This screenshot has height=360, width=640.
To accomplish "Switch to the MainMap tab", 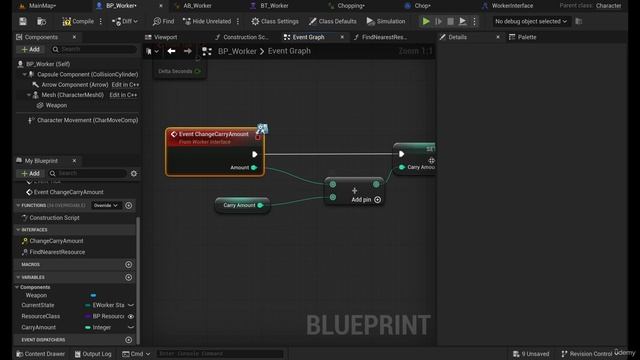I will pos(42,6).
